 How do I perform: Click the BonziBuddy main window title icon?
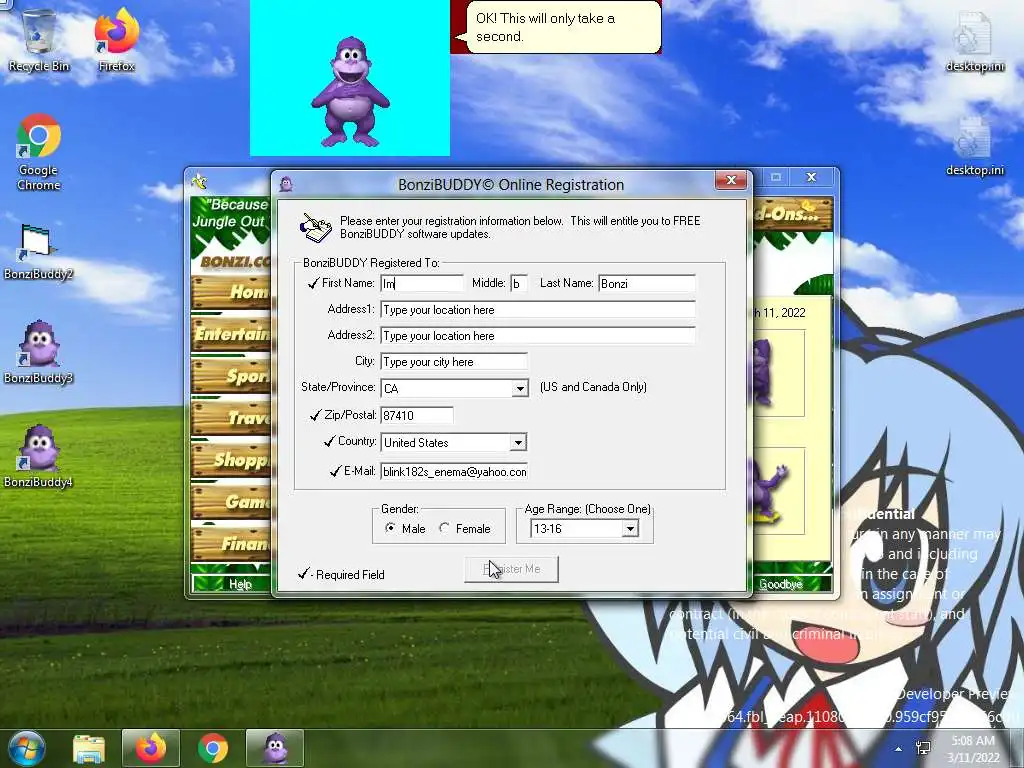coord(199,181)
